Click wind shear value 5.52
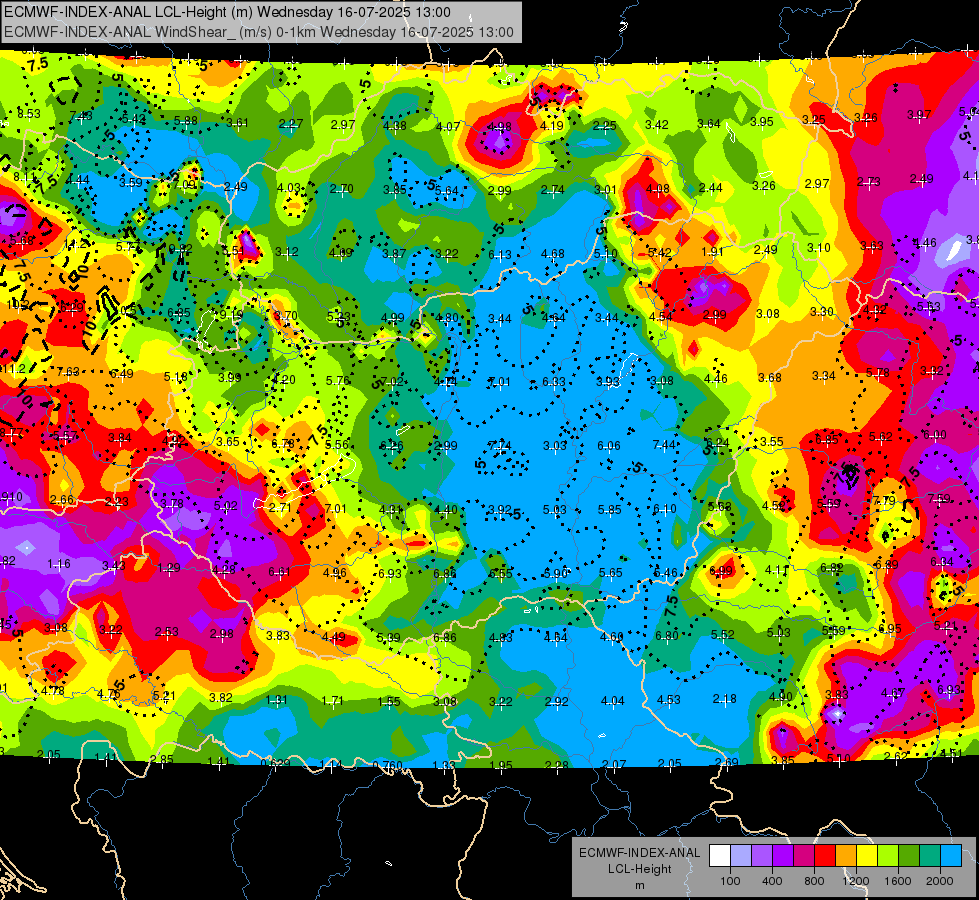 point(722,635)
